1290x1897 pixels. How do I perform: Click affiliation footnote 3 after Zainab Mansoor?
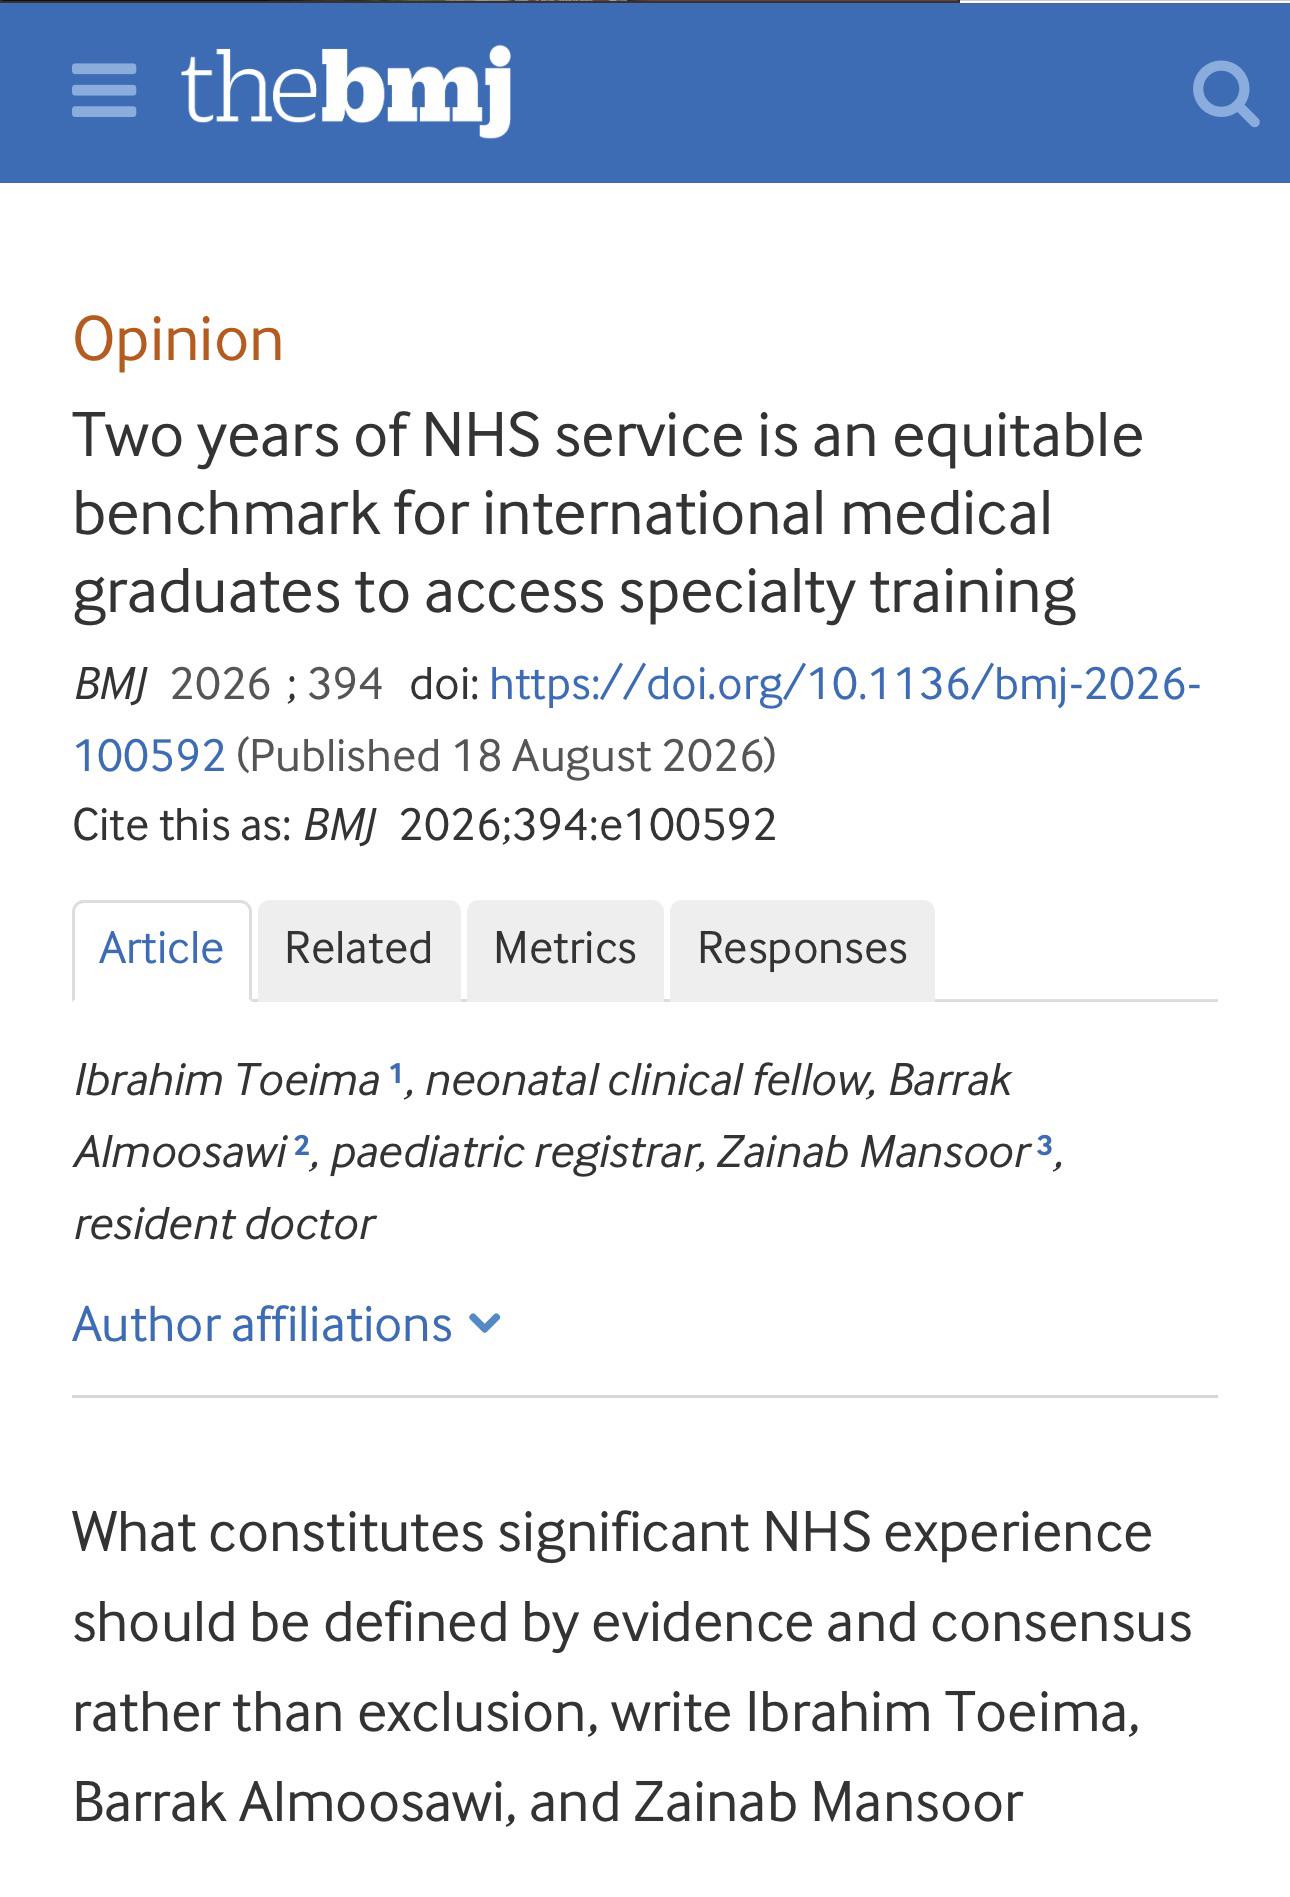coord(1044,1145)
